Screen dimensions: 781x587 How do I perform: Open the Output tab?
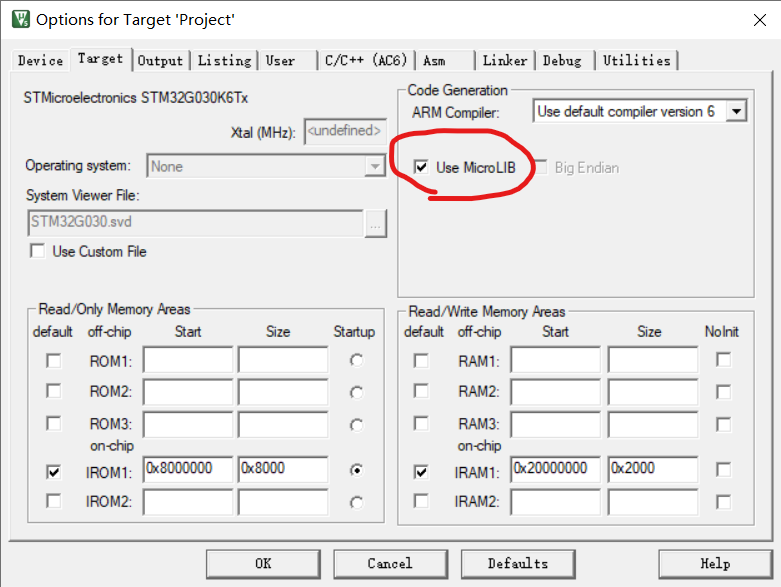pyautogui.click(x=160, y=61)
